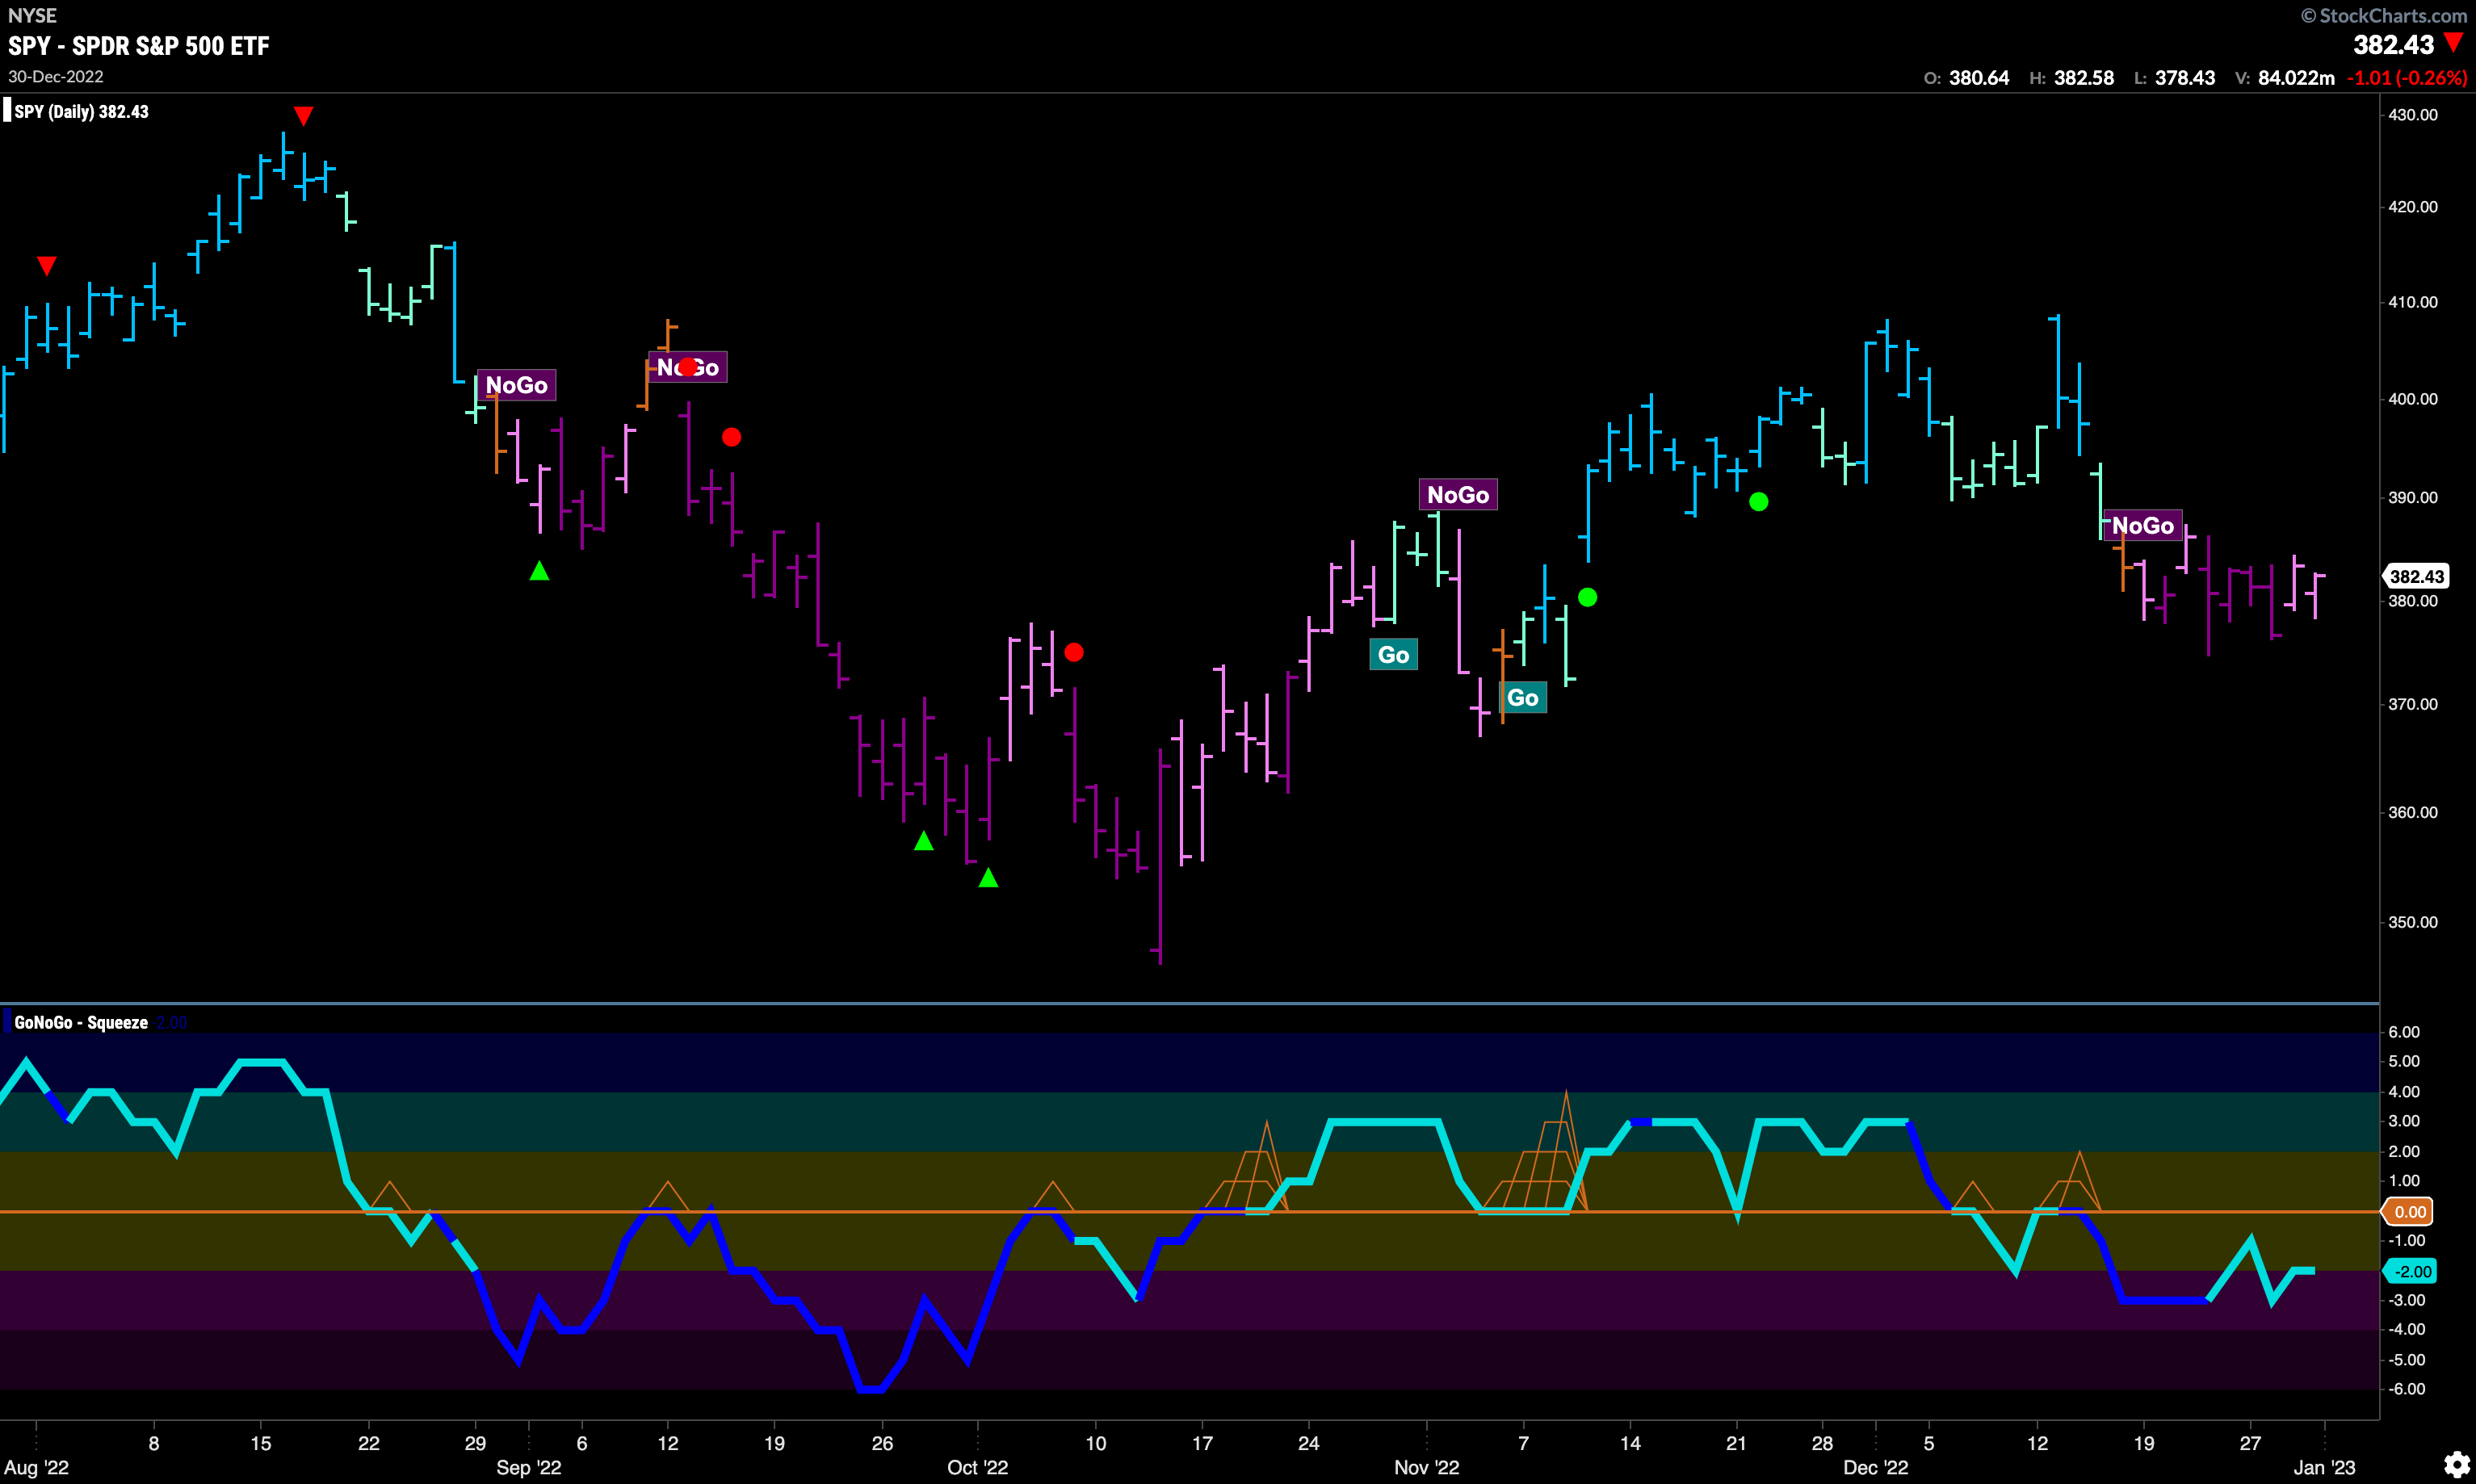Image resolution: width=2476 pixels, height=1484 pixels.
Task: Select the red triangle above the August peak
Action: 303,116
